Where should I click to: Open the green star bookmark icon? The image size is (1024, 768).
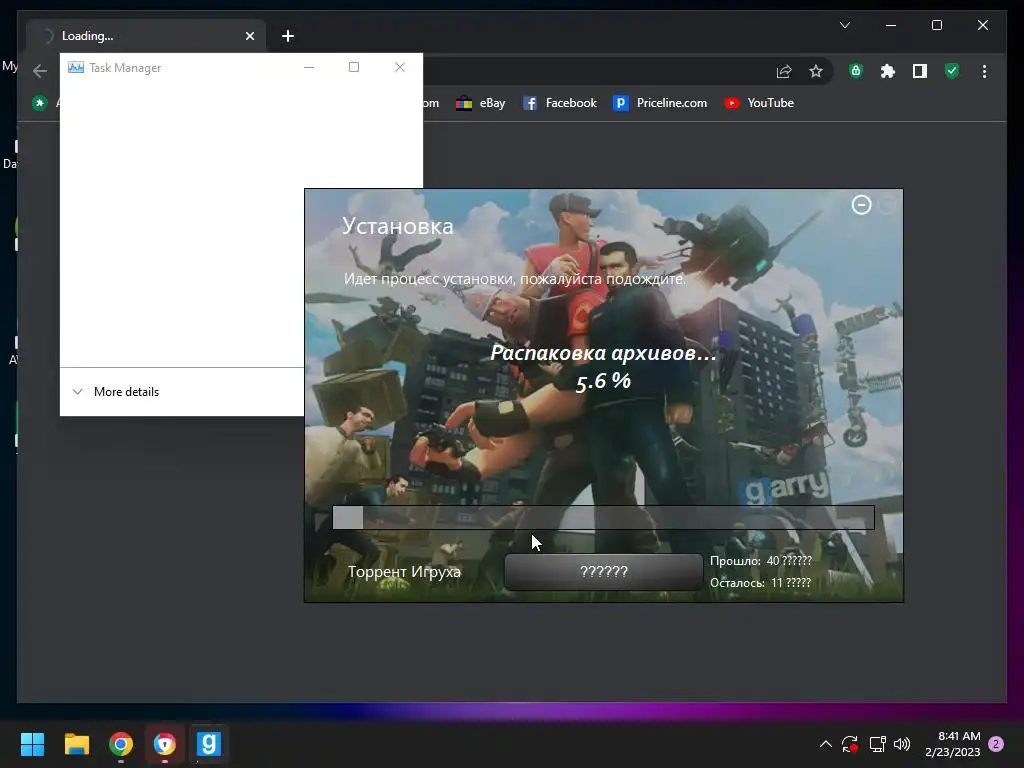coord(40,103)
